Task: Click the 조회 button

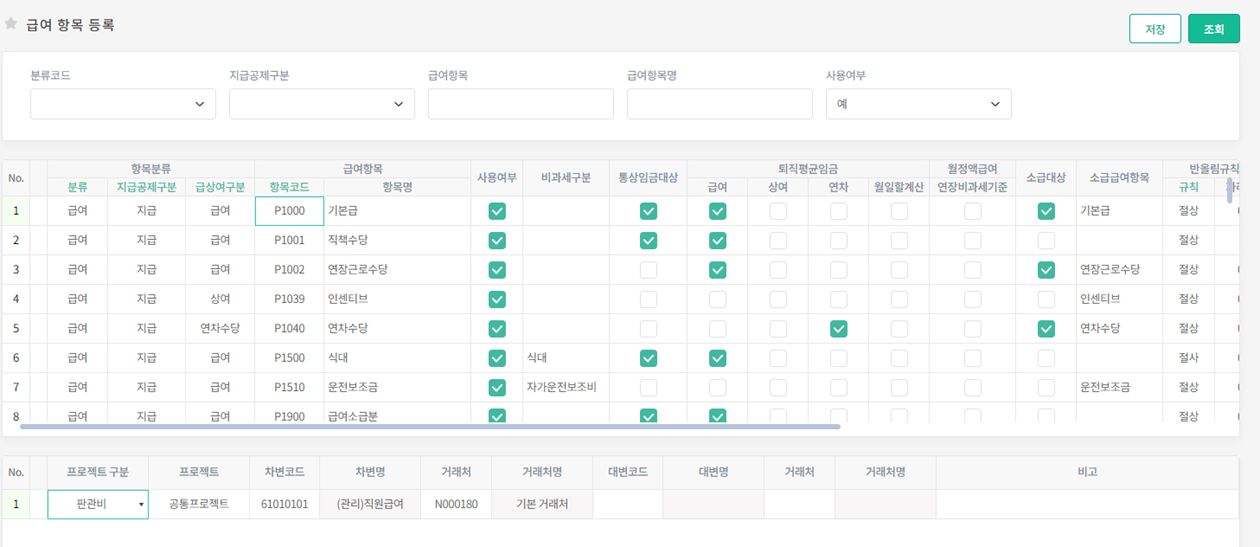Action: coord(1213,29)
